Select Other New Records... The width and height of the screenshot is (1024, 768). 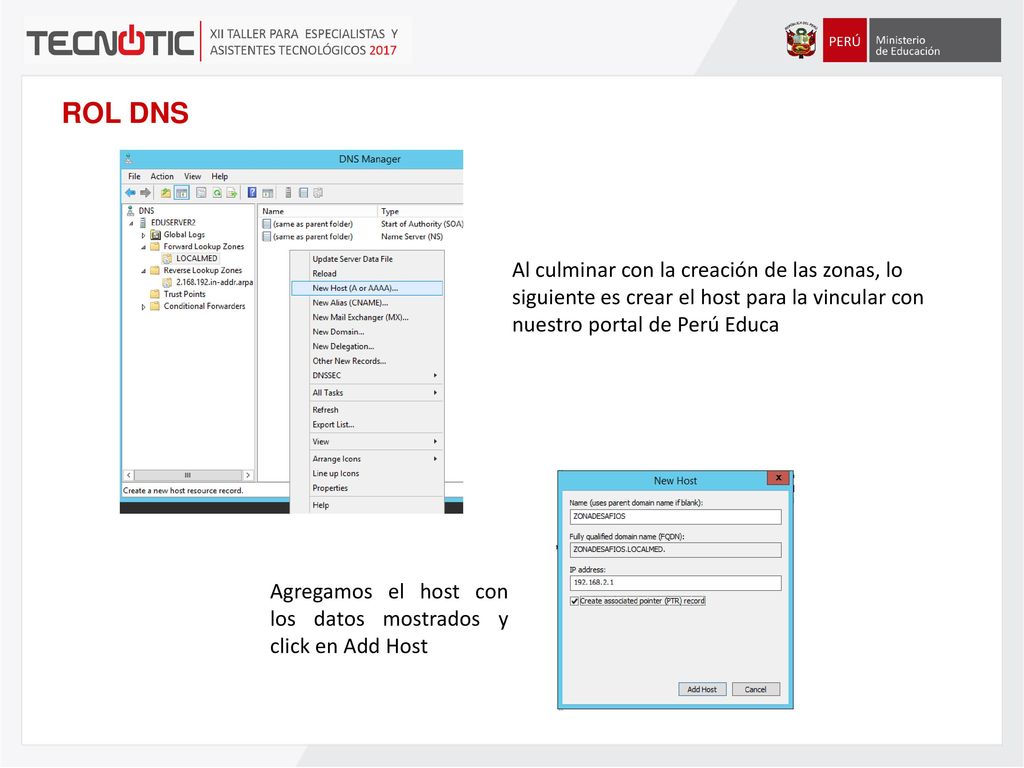[x=367, y=361]
